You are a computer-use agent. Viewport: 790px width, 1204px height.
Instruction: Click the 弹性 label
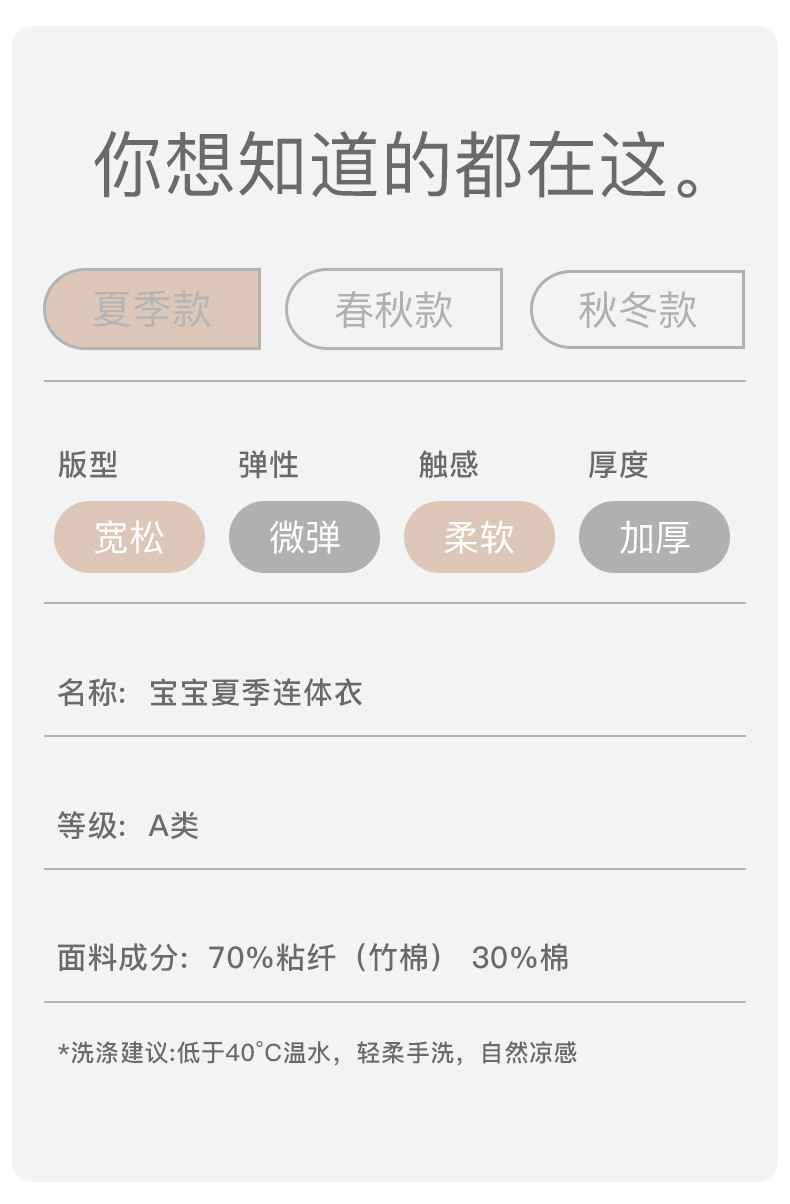[268, 465]
